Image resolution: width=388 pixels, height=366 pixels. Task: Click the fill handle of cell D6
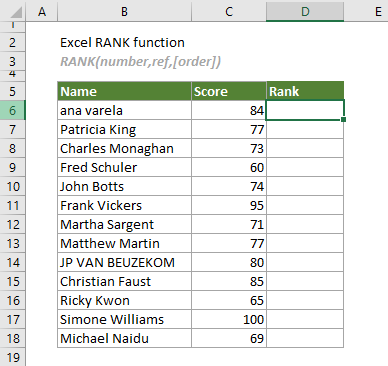click(x=344, y=119)
